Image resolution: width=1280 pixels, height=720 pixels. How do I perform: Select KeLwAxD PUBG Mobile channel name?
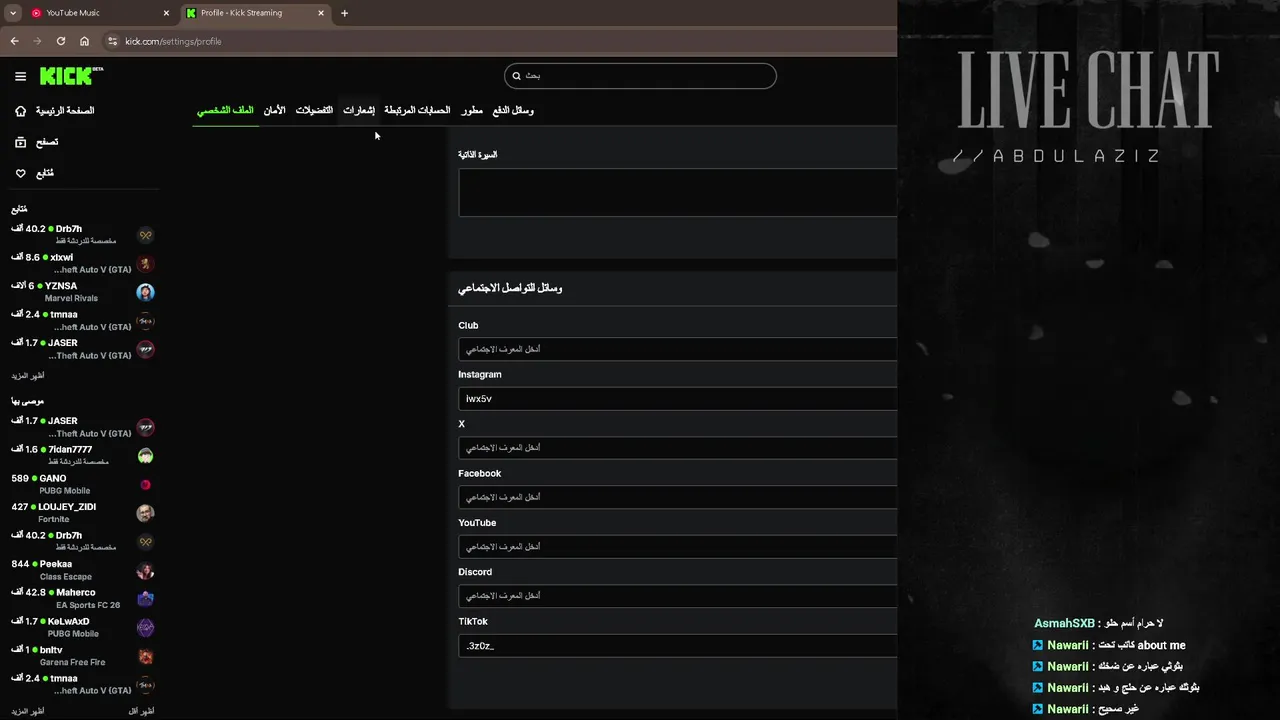(68, 621)
